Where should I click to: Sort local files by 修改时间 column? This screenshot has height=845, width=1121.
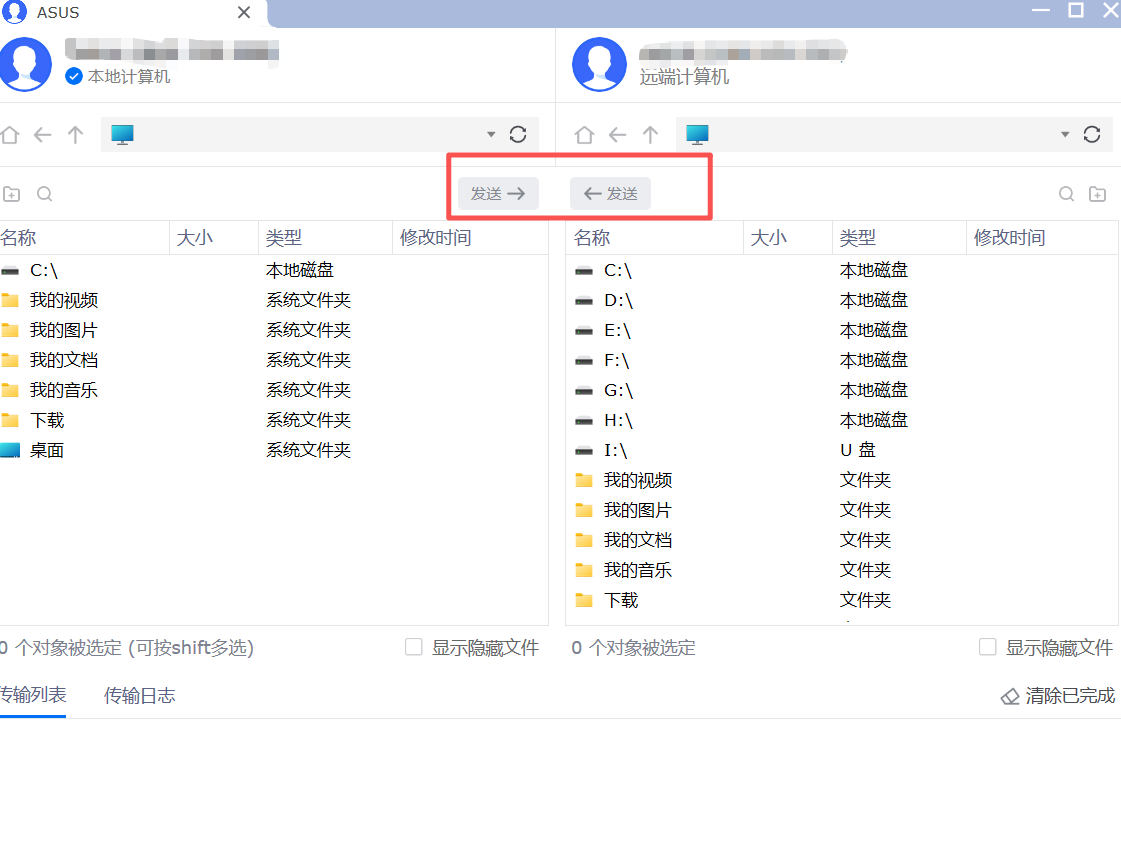pyautogui.click(x=470, y=238)
